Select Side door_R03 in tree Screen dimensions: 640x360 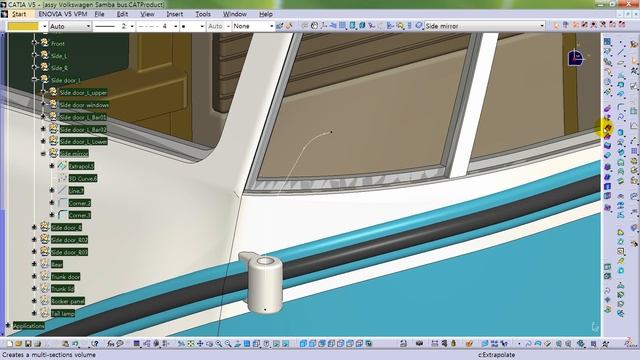click(69, 252)
